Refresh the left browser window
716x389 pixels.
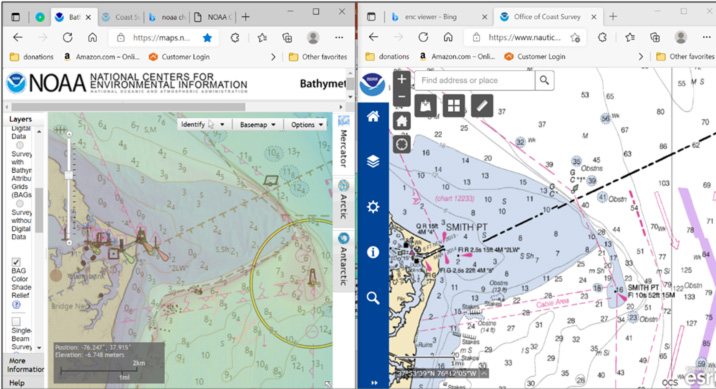[68, 37]
